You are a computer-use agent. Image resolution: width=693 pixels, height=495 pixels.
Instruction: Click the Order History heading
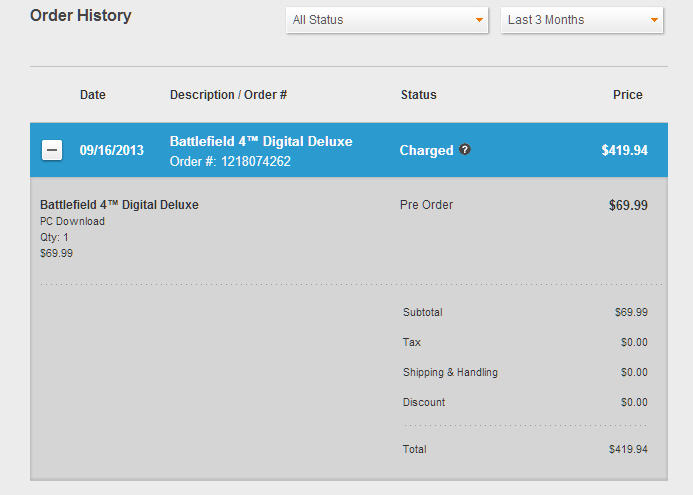point(80,16)
